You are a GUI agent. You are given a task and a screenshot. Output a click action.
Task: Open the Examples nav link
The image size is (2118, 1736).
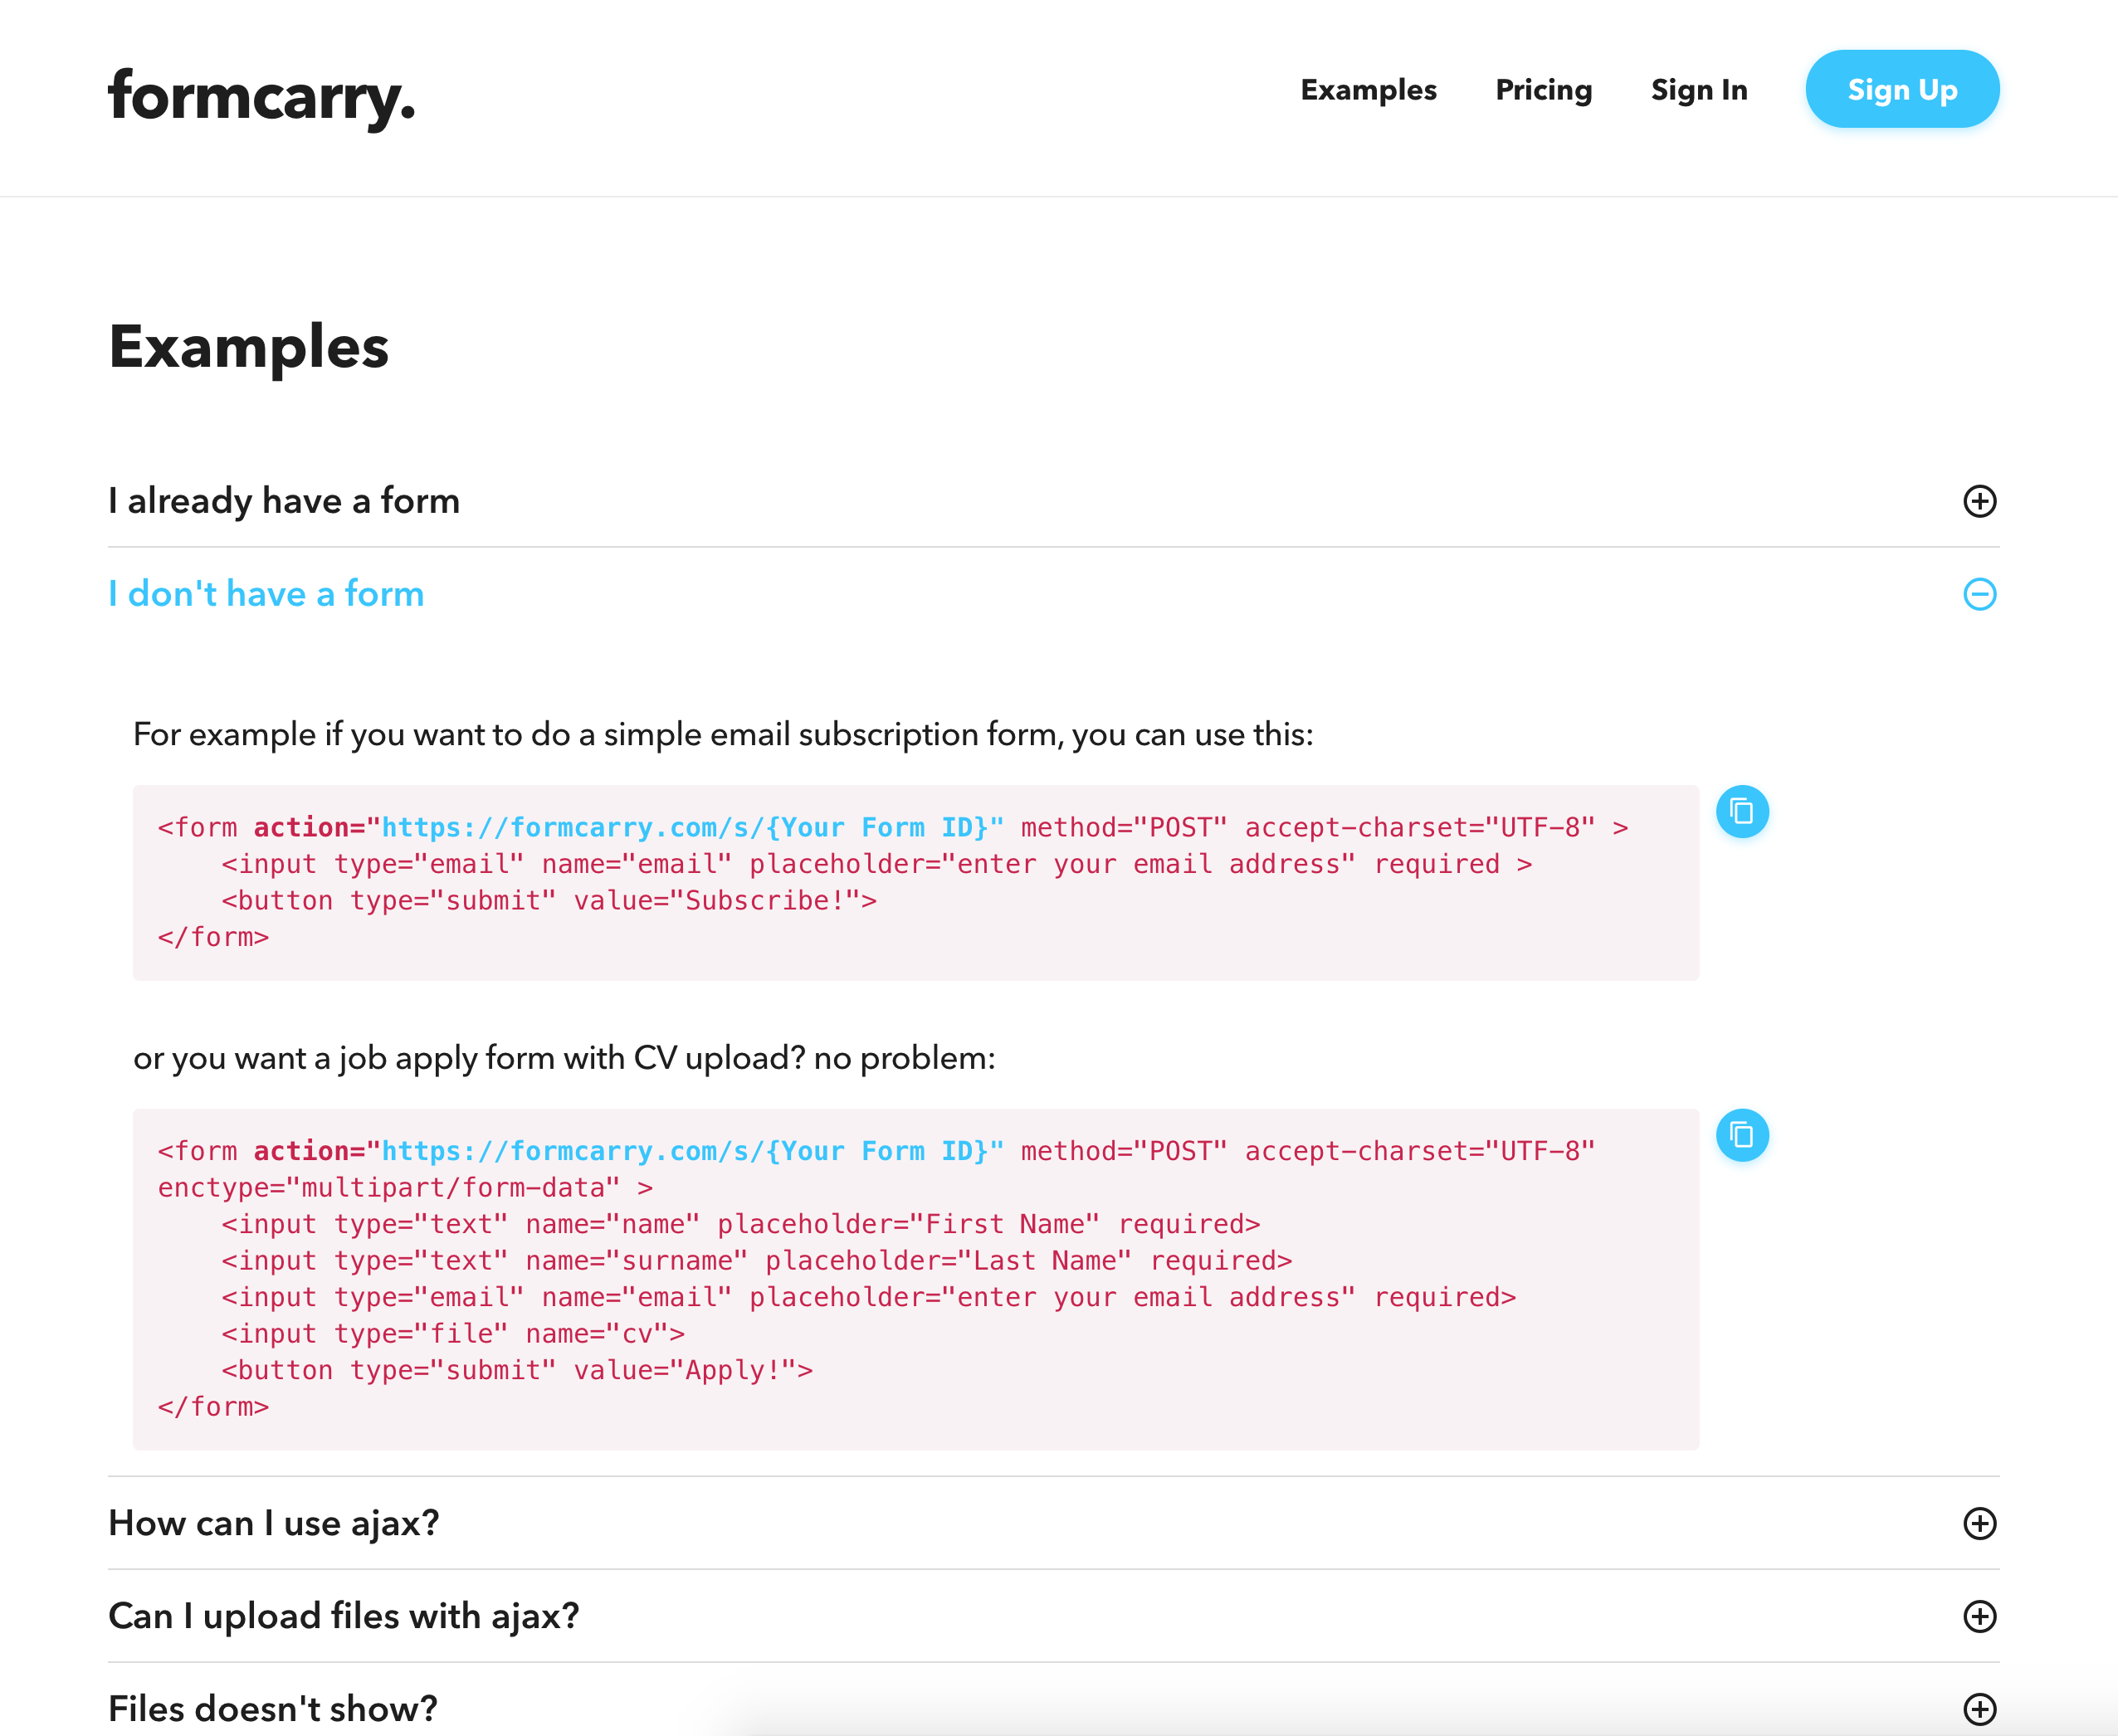1368,90
